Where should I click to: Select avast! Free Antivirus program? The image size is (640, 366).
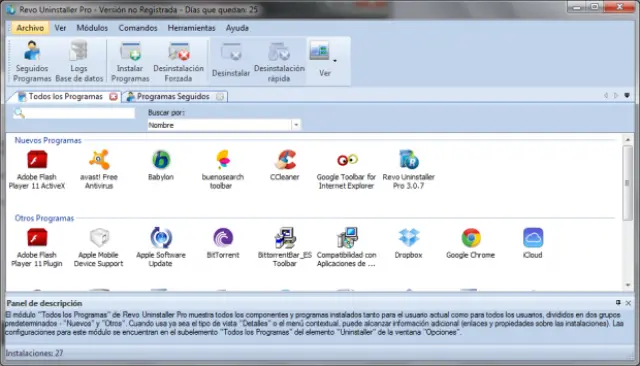99,170
